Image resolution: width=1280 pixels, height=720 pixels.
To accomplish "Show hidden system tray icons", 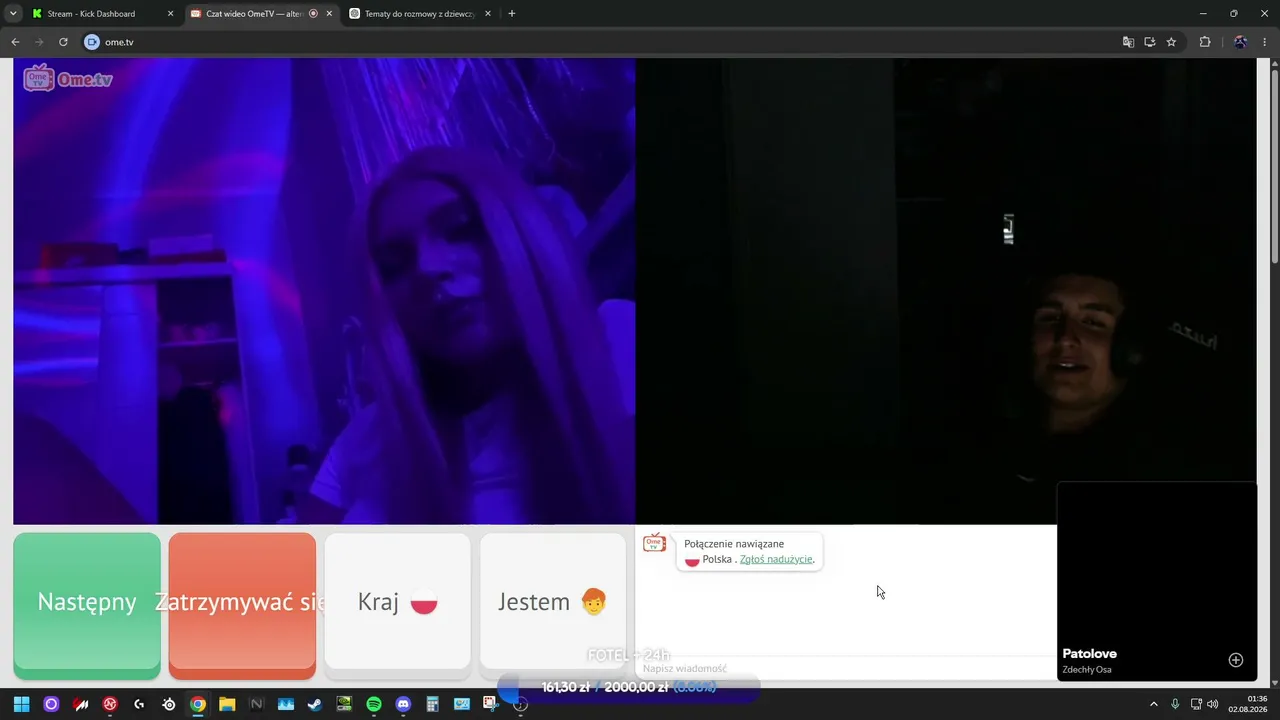I will [x=1153, y=704].
